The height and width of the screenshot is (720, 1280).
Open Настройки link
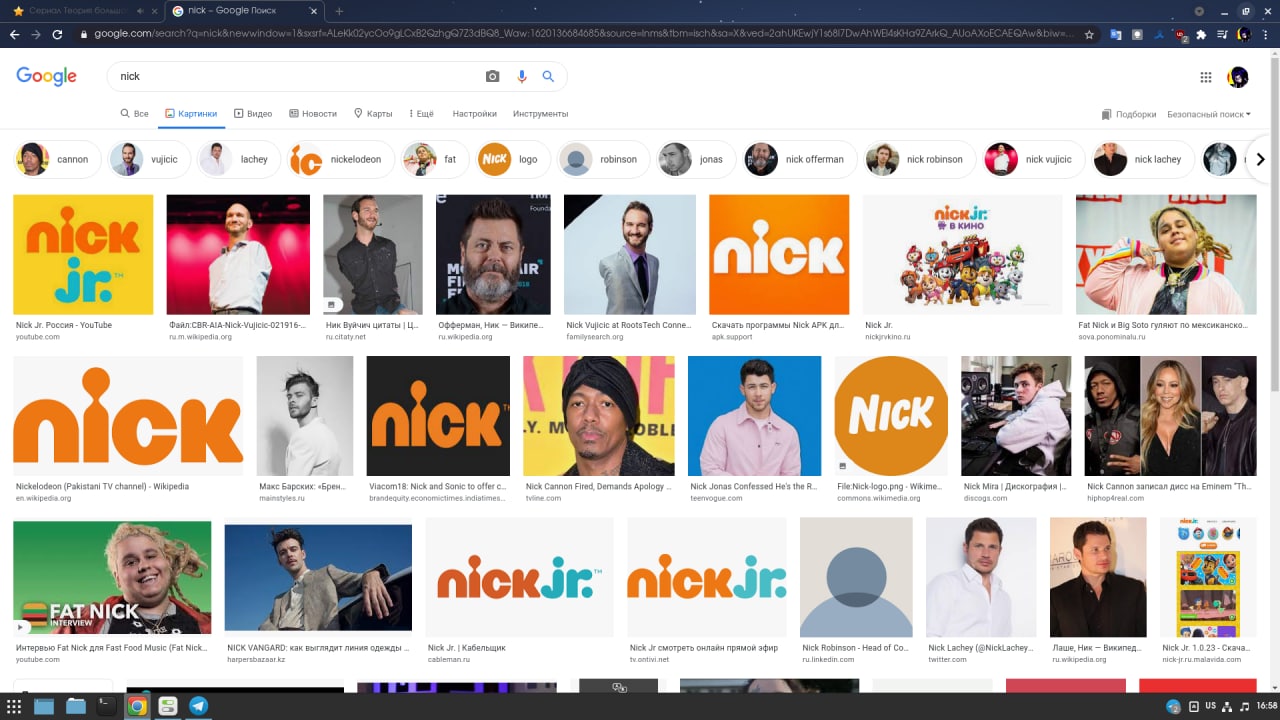click(x=474, y=114)
